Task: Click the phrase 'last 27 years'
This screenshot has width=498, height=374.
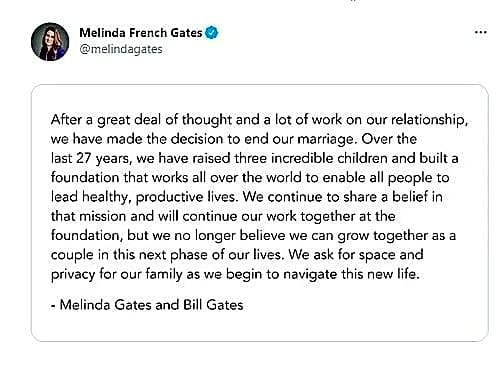Action: point(88,158)
